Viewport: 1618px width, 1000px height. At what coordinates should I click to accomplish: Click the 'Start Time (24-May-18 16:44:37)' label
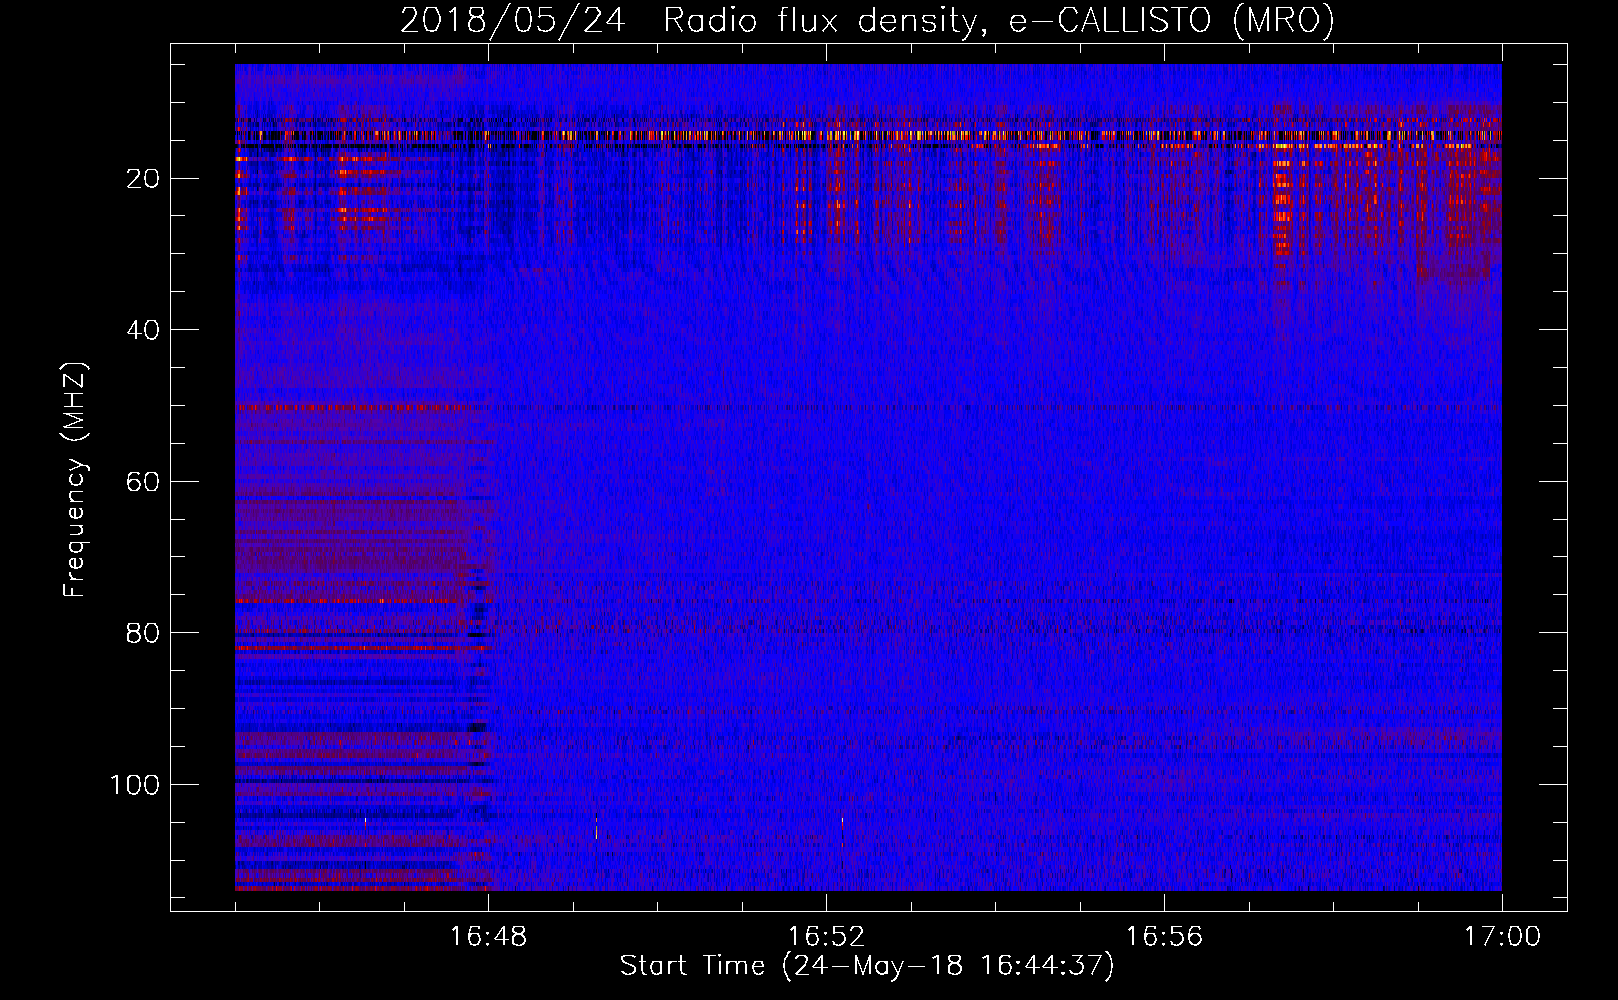point(867,966)
